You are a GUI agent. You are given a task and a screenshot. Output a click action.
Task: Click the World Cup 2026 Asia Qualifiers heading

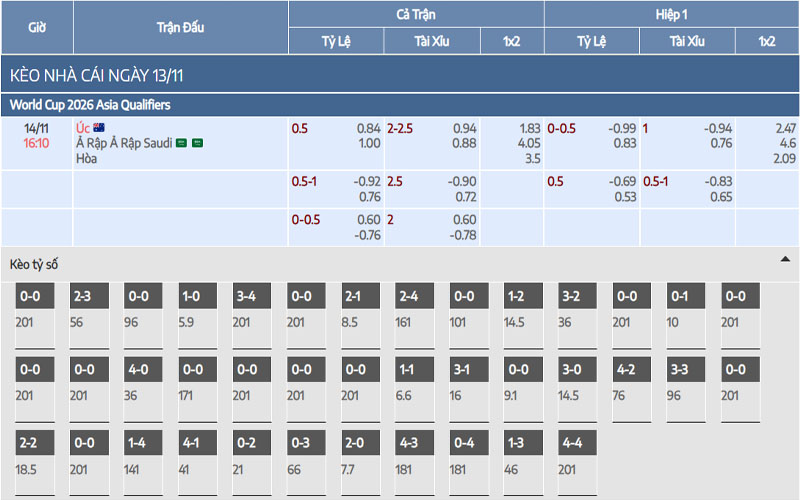pyautogui.click(x=90, y=104)
